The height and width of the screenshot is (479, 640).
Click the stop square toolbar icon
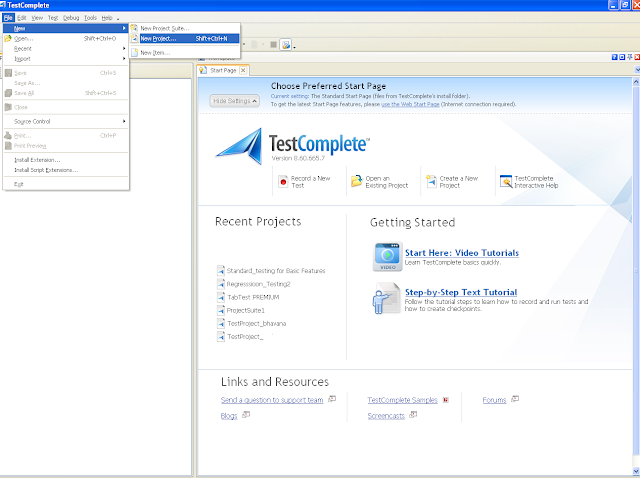tap(273, 44)
